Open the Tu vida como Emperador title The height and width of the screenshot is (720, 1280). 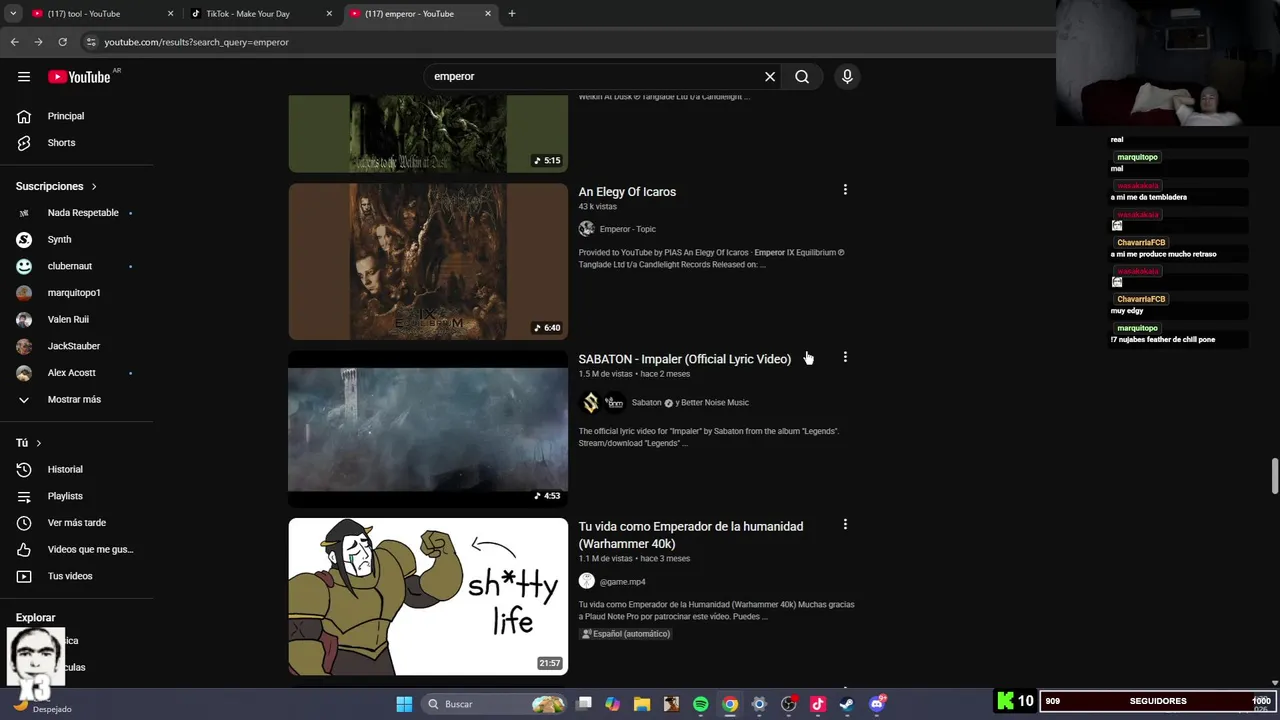click(x=690, y=535)
